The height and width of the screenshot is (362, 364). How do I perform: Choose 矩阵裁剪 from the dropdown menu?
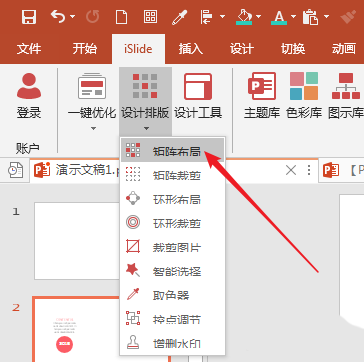click(172, 175)
